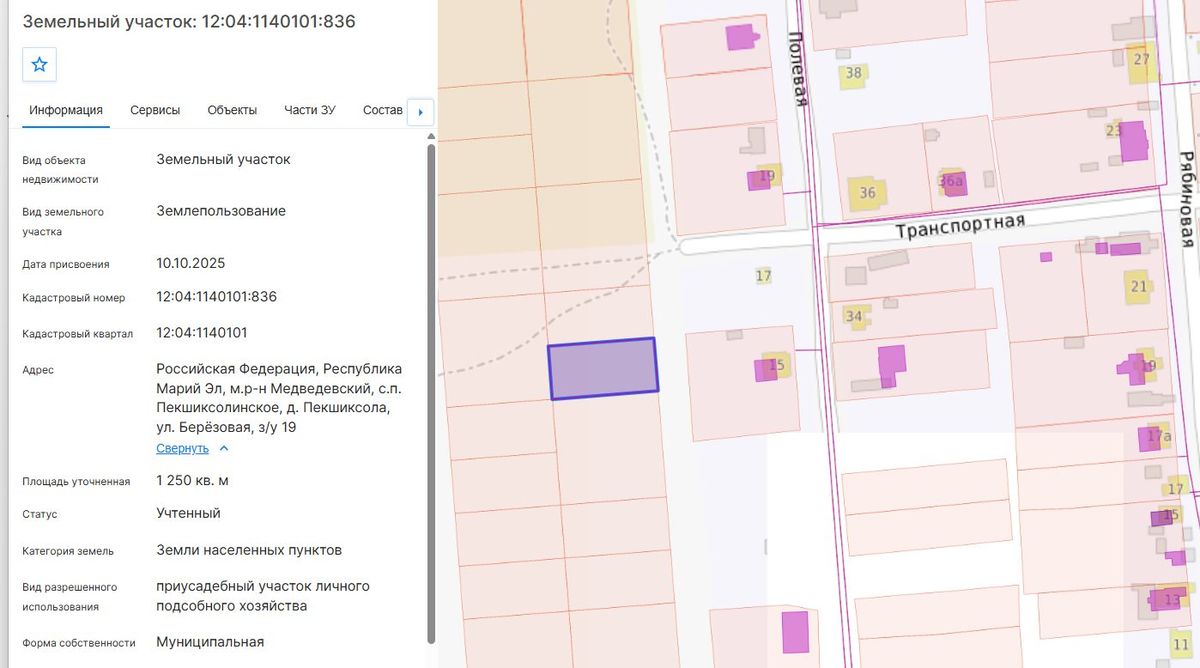
Task: Select the Части ЗУ tab
Action: [310, 110]
